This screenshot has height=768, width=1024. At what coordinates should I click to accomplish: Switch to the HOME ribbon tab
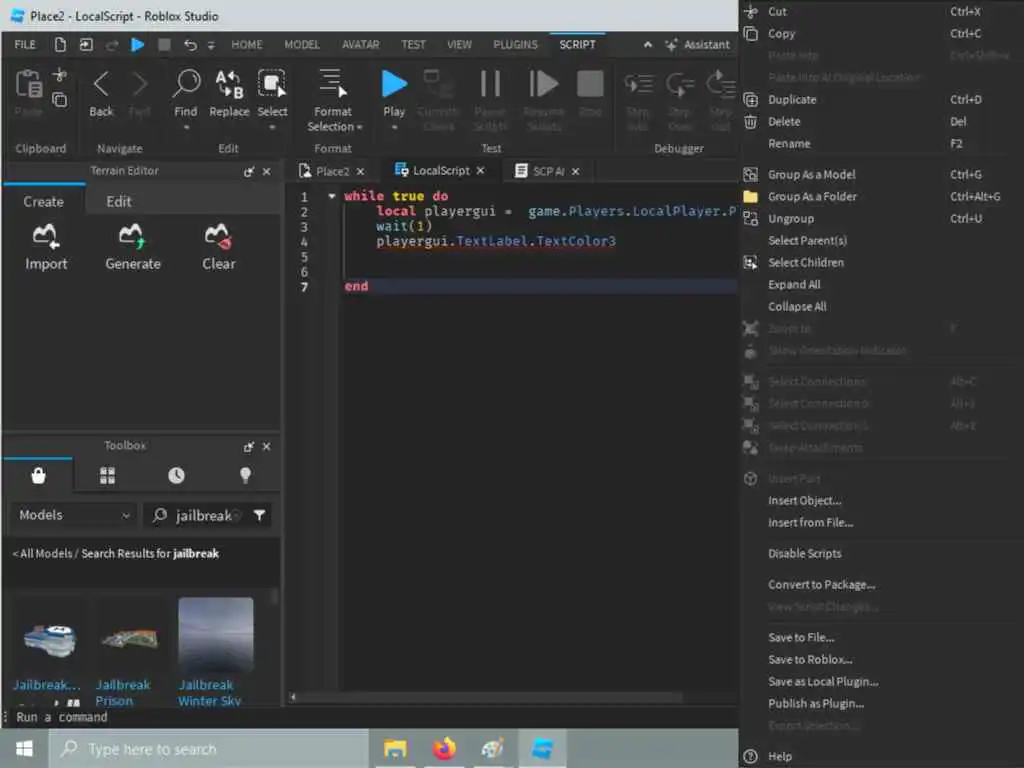(x=247, y=44)
